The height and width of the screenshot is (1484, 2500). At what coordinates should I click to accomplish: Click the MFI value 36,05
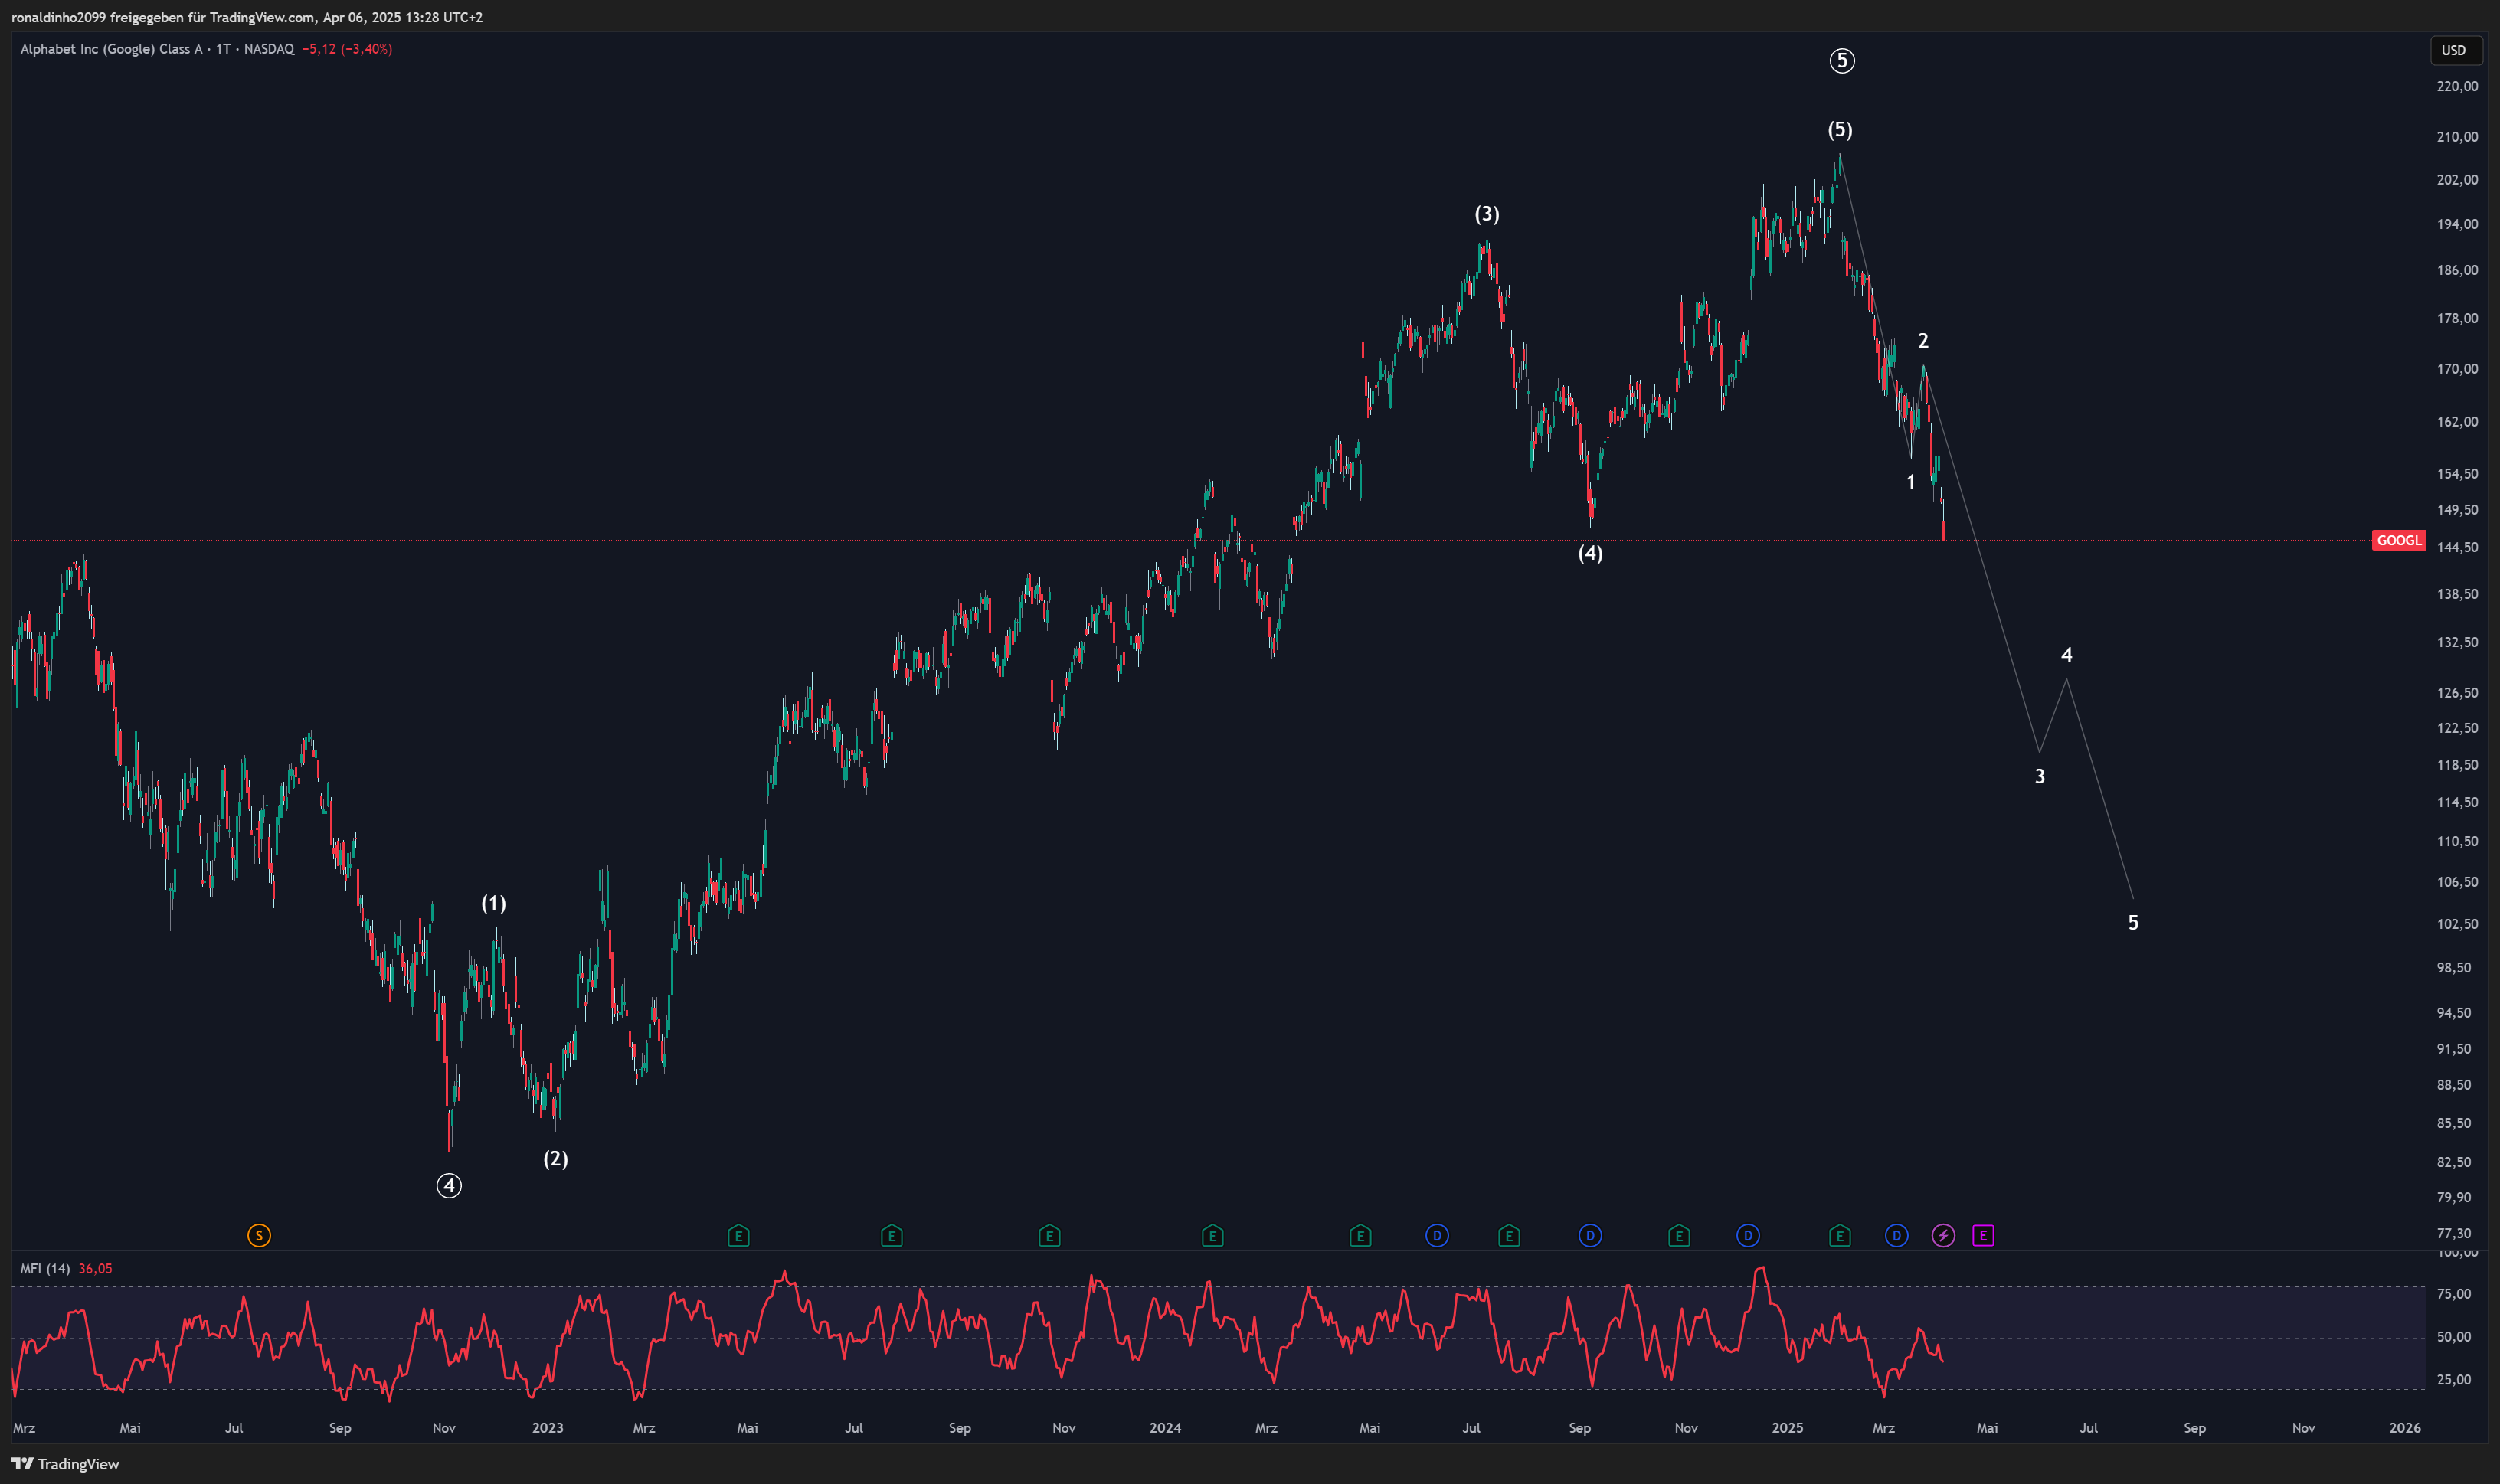click(95, 1269)
